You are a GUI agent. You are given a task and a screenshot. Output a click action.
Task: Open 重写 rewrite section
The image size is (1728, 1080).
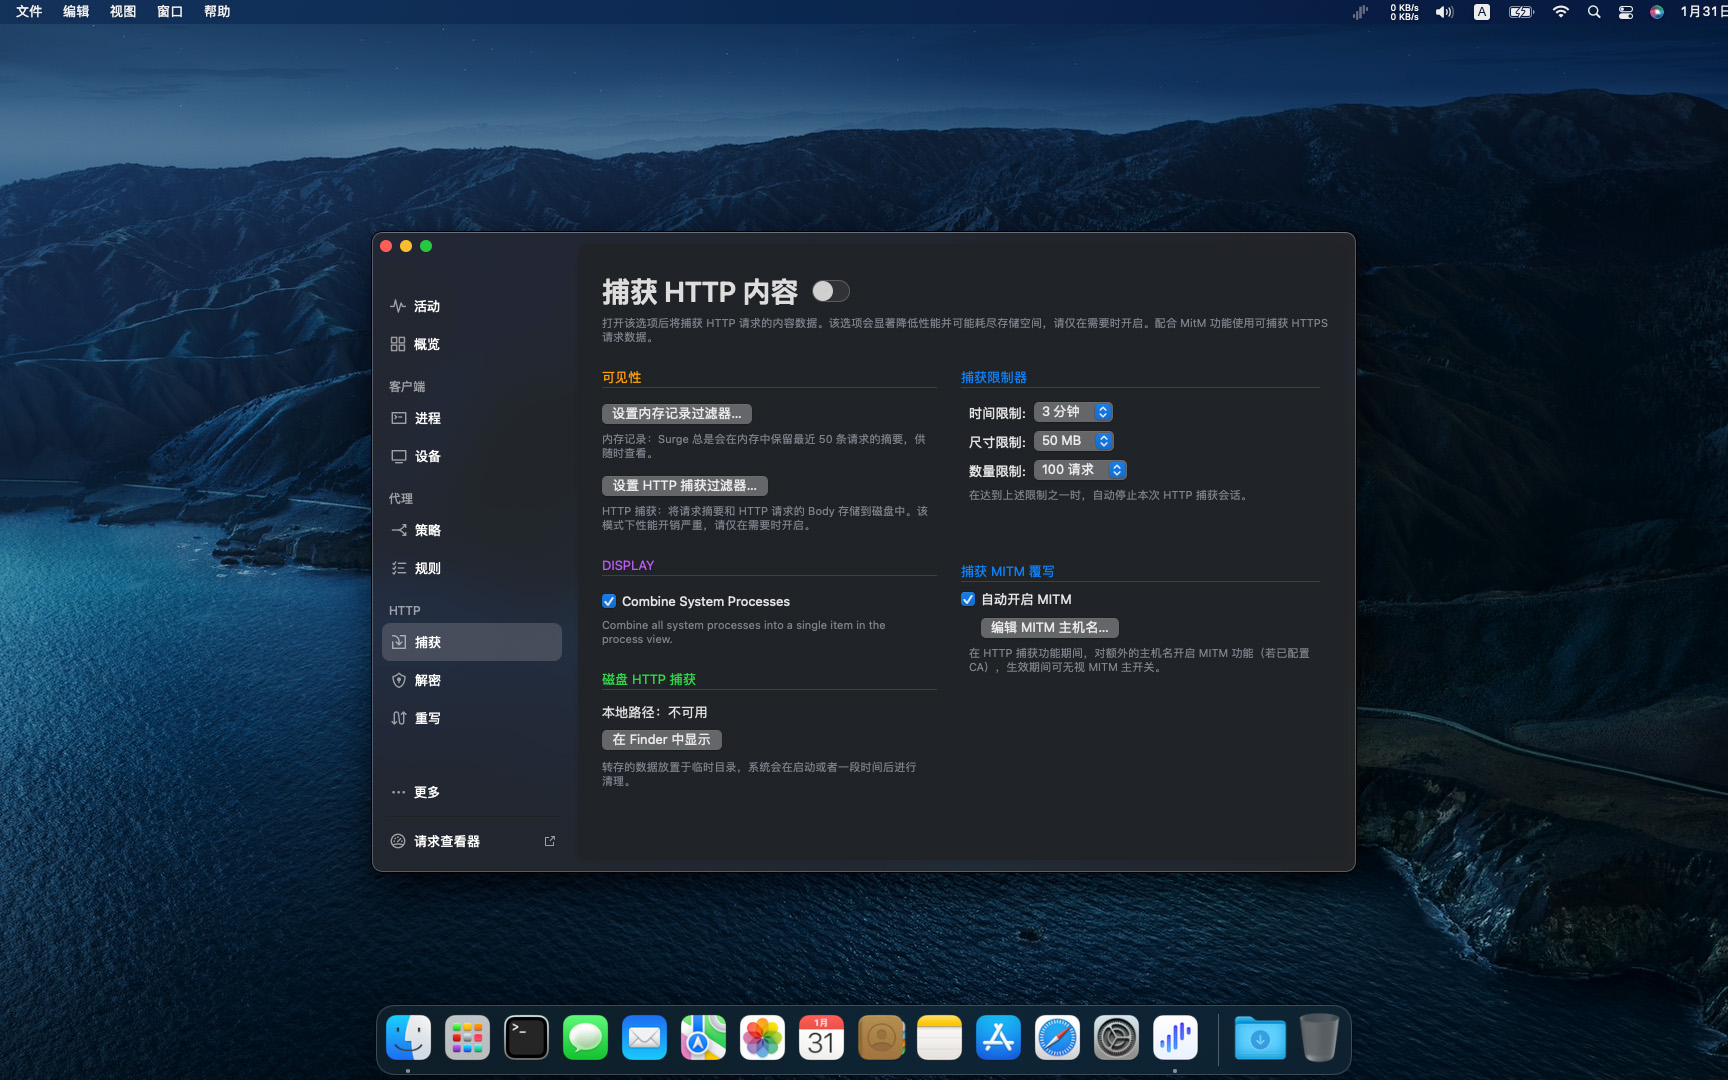(471, 718)
